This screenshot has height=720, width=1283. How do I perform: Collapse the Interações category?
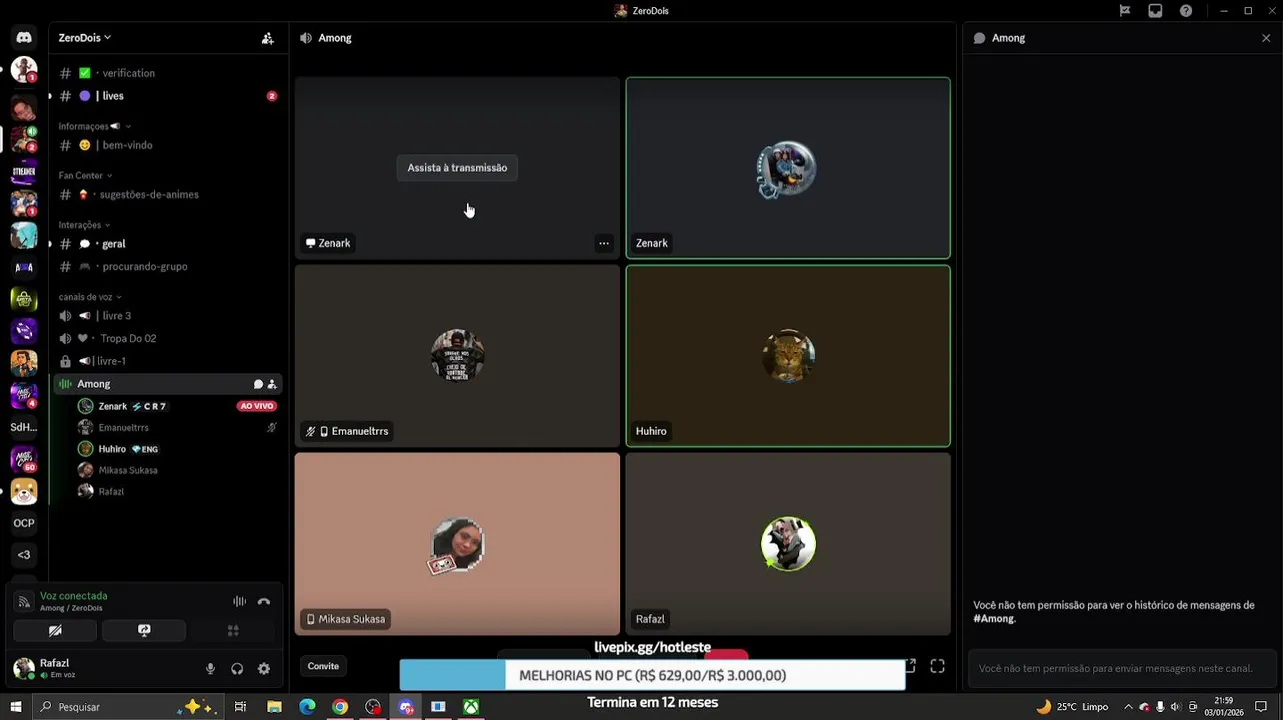pos(84,225)
